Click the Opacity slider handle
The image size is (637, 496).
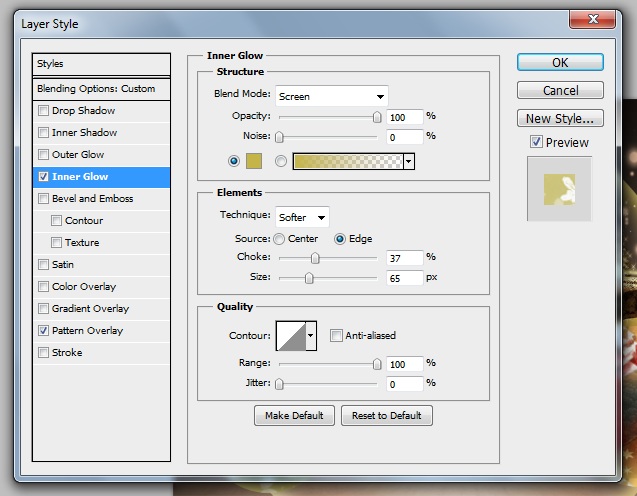[377, 117]
